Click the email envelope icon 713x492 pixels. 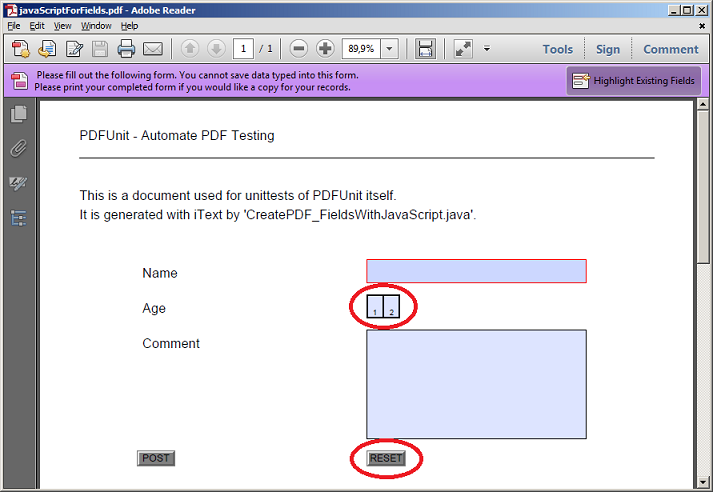coord(153,49)
